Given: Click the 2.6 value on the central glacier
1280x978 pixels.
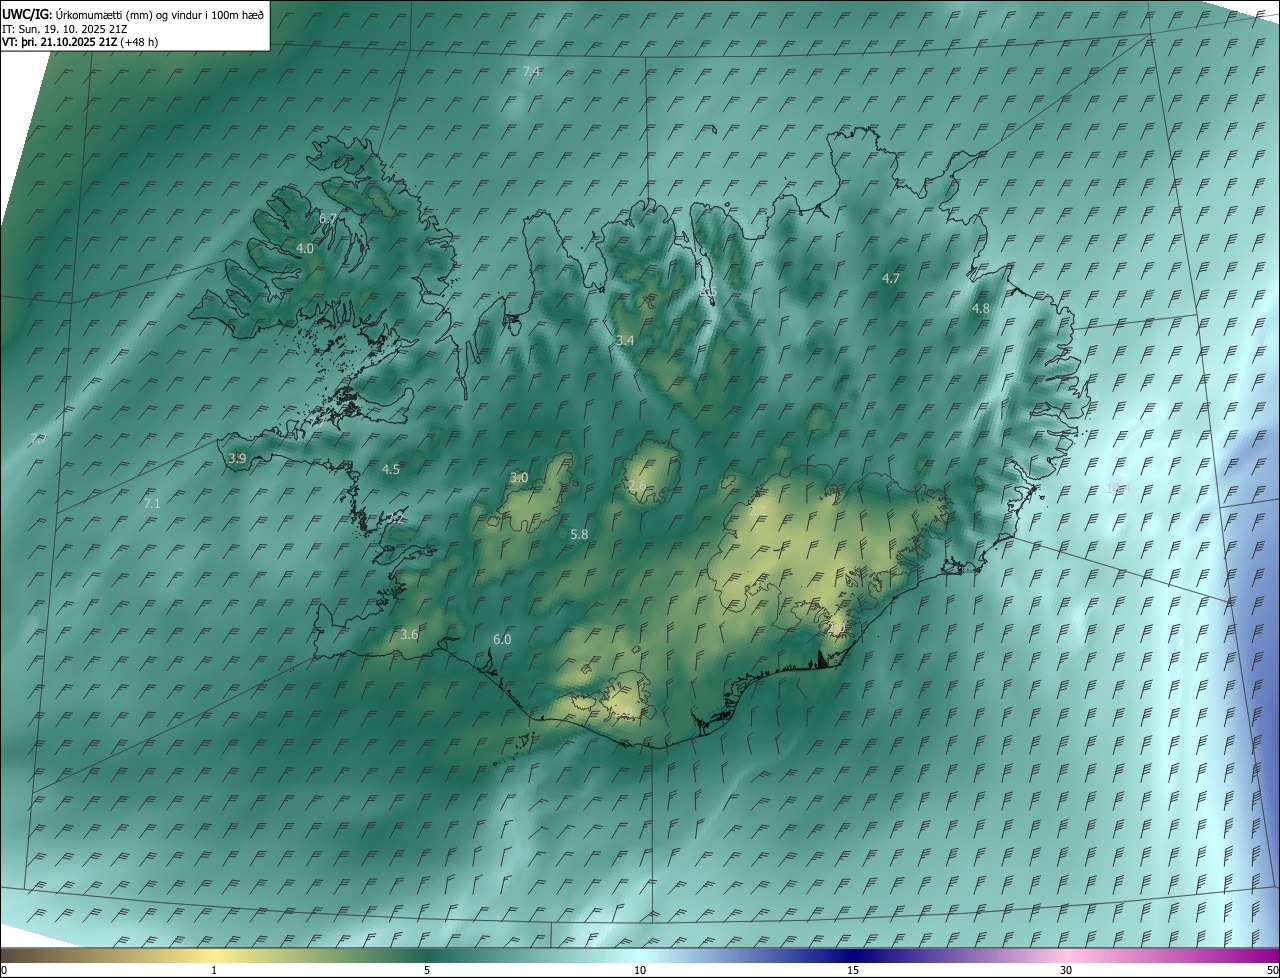Looking at the screenshot, I should pos(637,486).
